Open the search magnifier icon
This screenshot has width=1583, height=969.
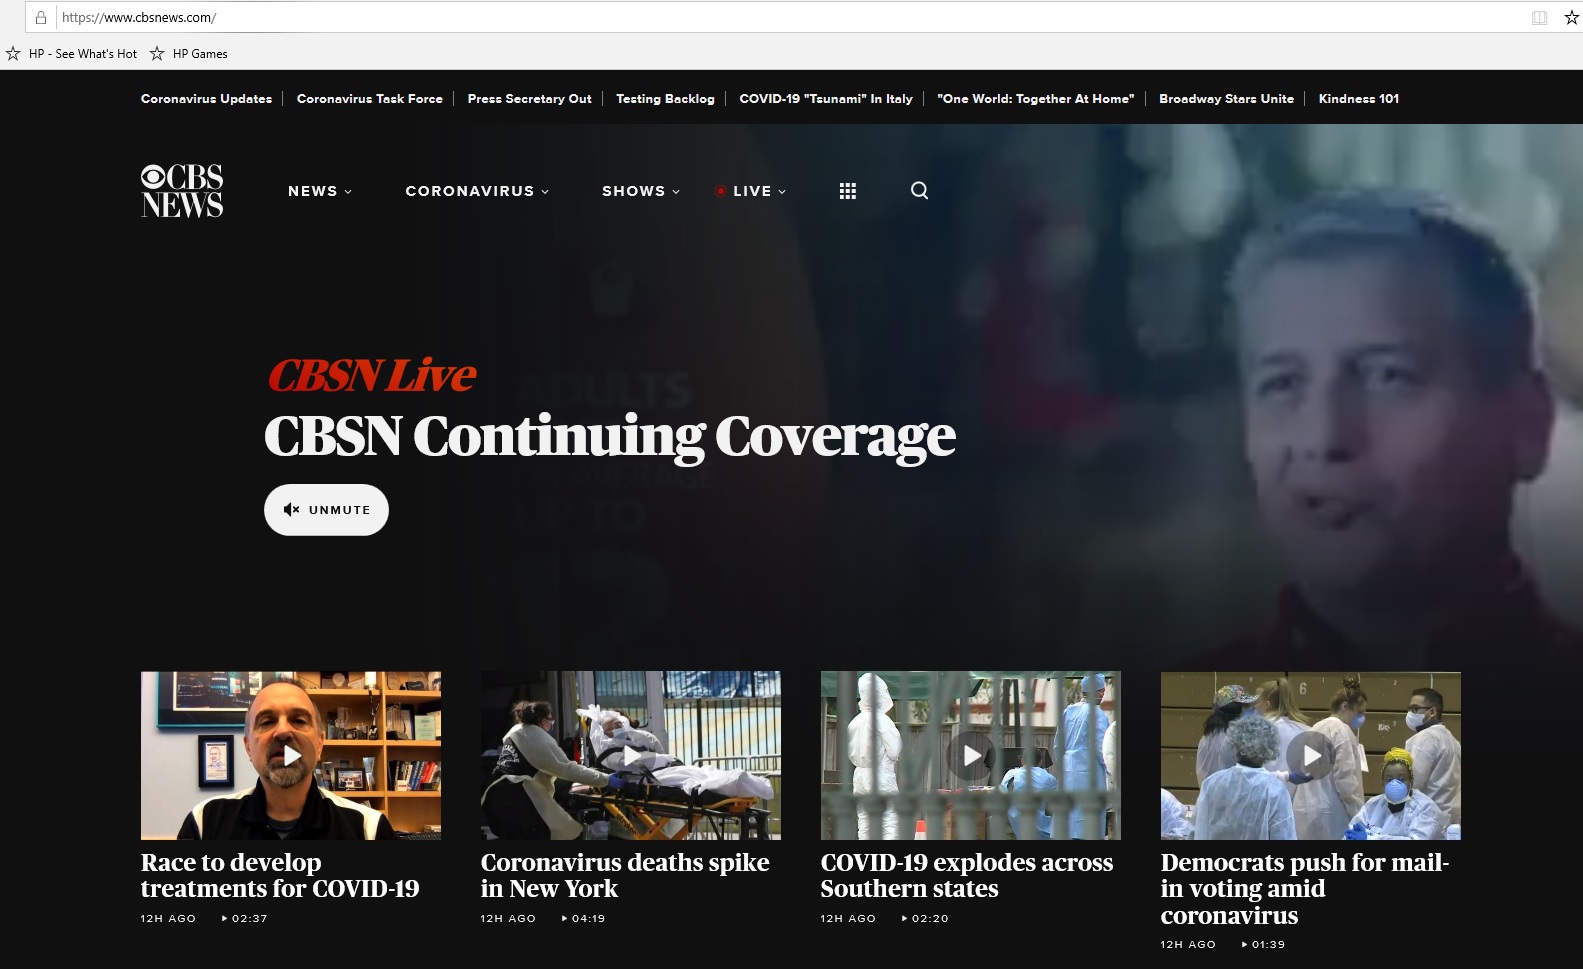[x=920, y=190]
